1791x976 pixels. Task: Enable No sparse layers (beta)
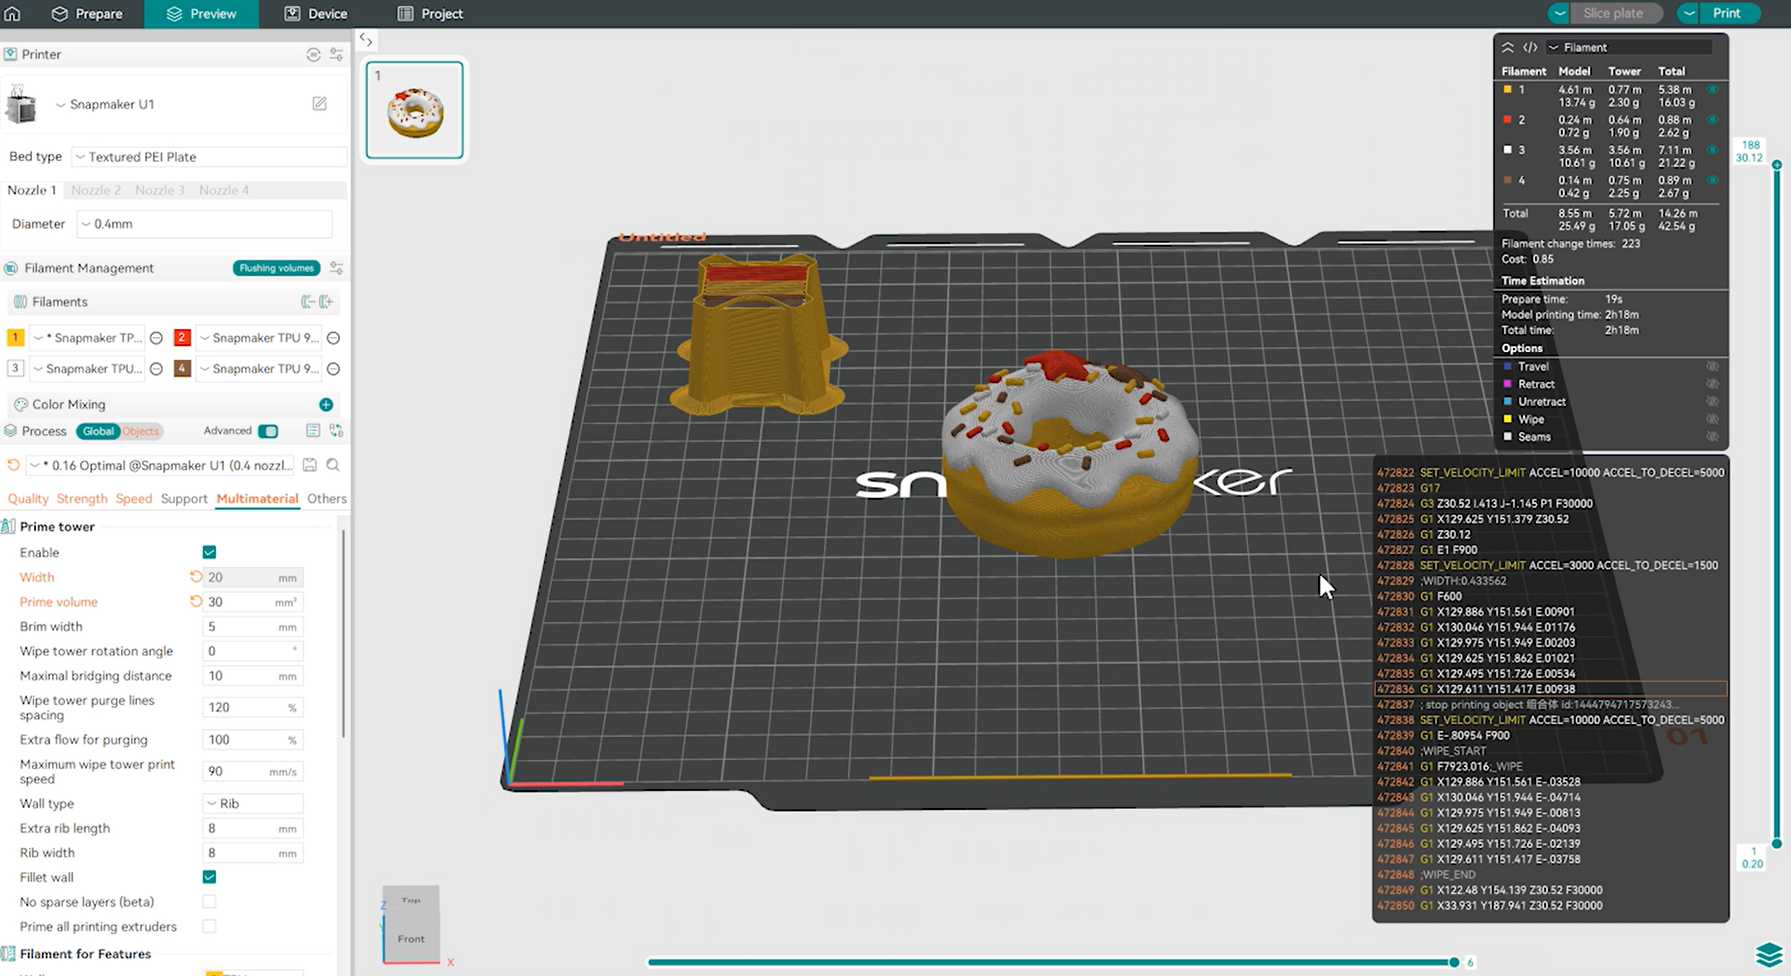(x=209, y=902)
